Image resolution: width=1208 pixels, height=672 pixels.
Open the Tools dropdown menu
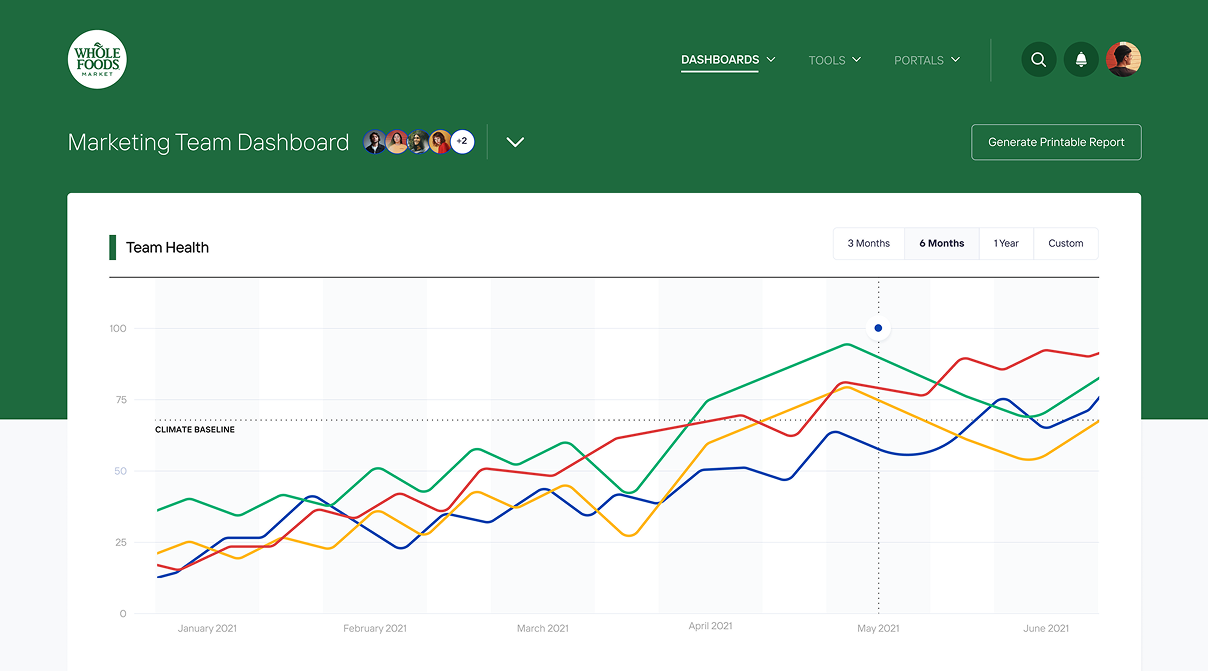point(834,60)
